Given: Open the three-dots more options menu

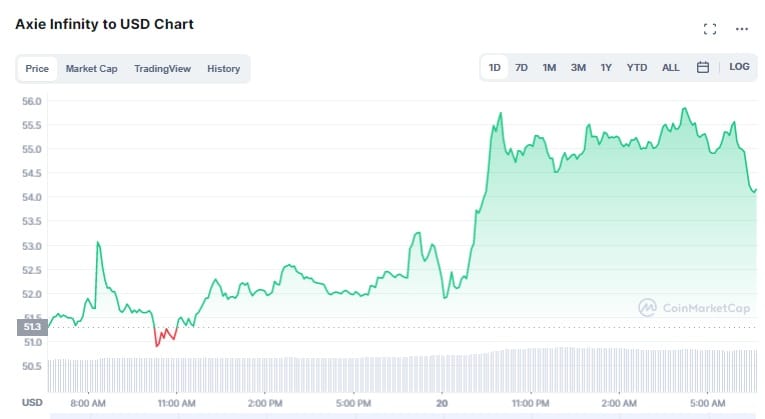Looking at the screenshot, I should coord(742,29).
